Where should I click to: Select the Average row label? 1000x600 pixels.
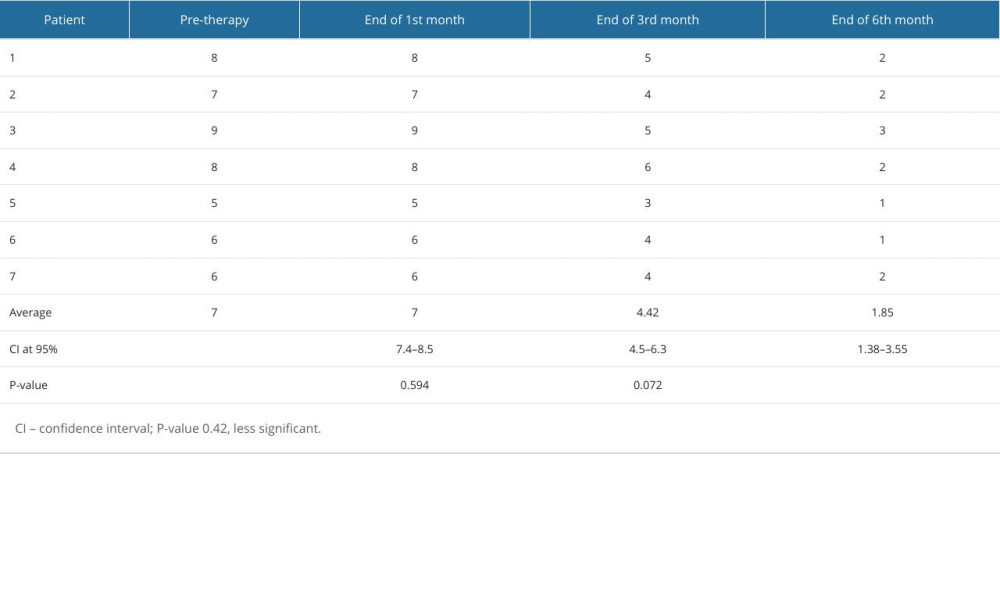(x=31, y=312)
